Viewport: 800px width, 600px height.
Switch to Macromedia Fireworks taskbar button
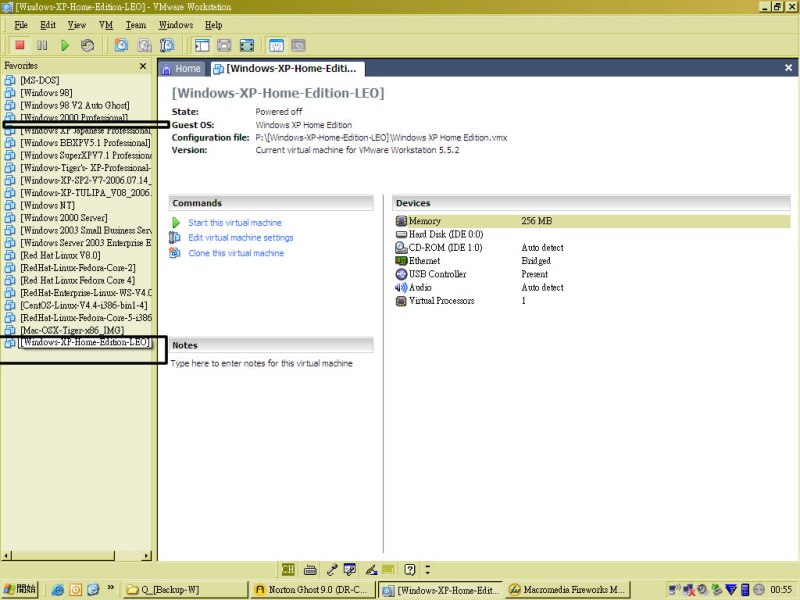[x=568, y=590]
